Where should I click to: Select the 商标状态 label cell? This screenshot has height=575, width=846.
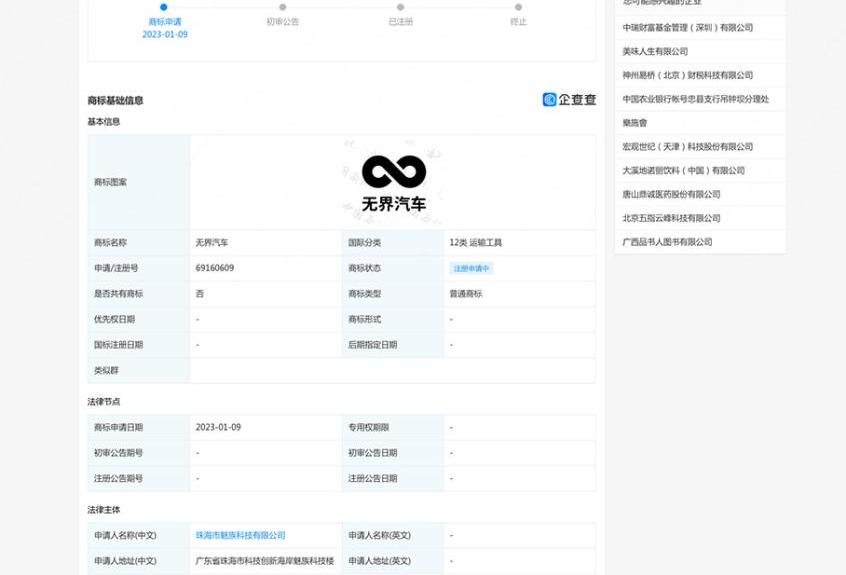[393, 269]
